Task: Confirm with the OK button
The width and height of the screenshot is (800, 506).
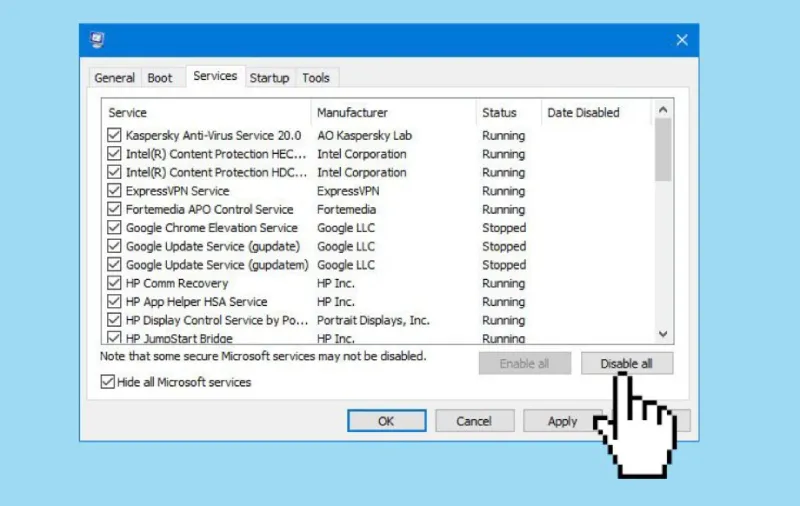Action: point(386,421)
